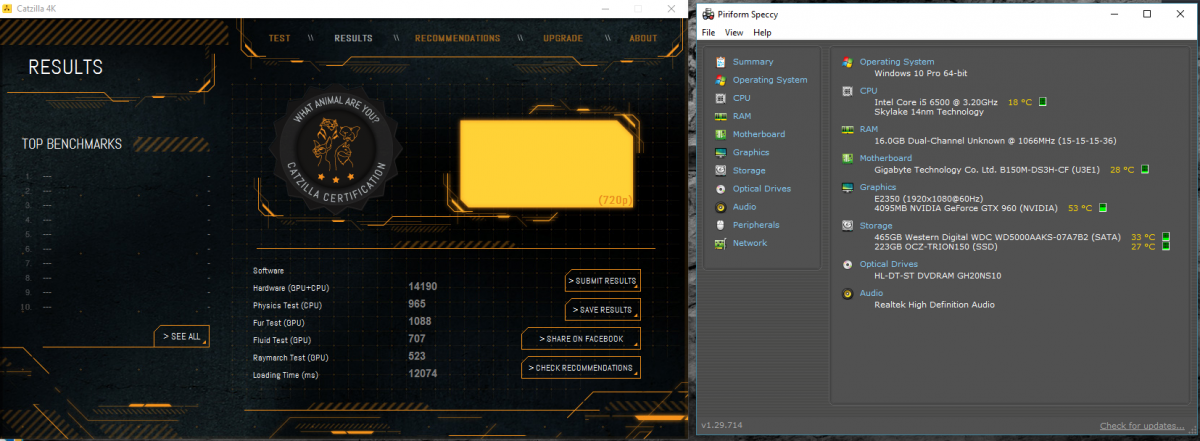The image size is (1200, 441).
Task: Click the Optical Drives heading icon in summary
Action: click(x=848, y=265)
